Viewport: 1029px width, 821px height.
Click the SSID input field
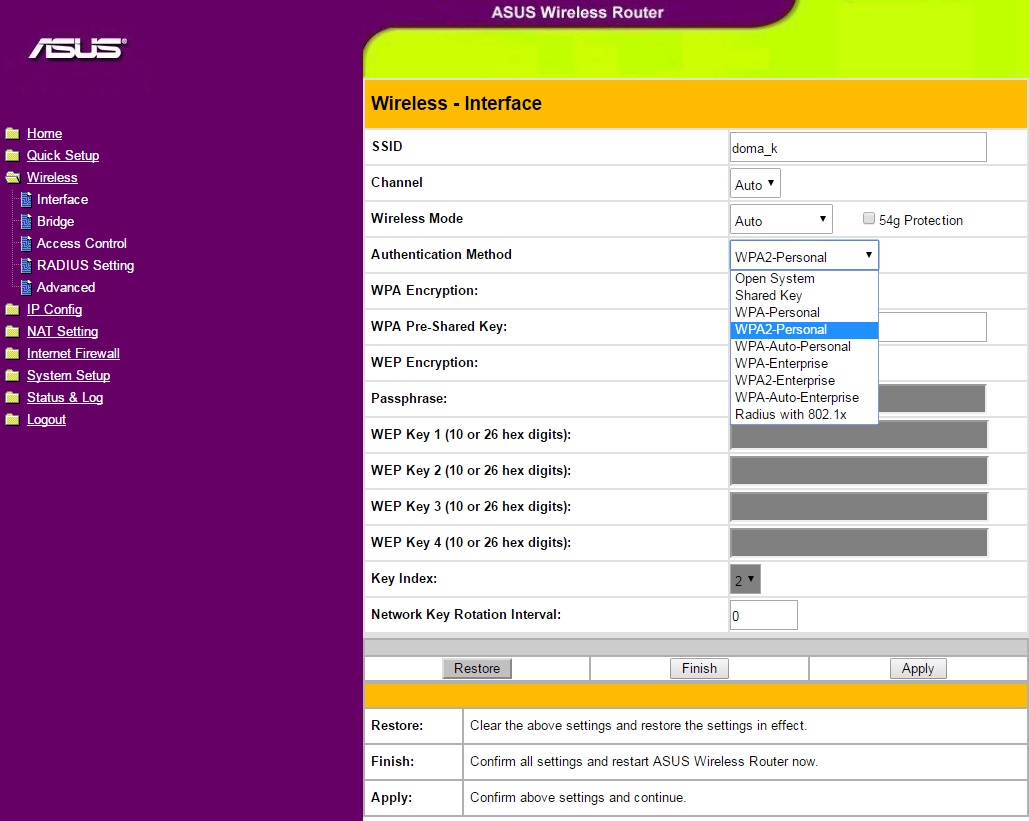coord(858,148)
